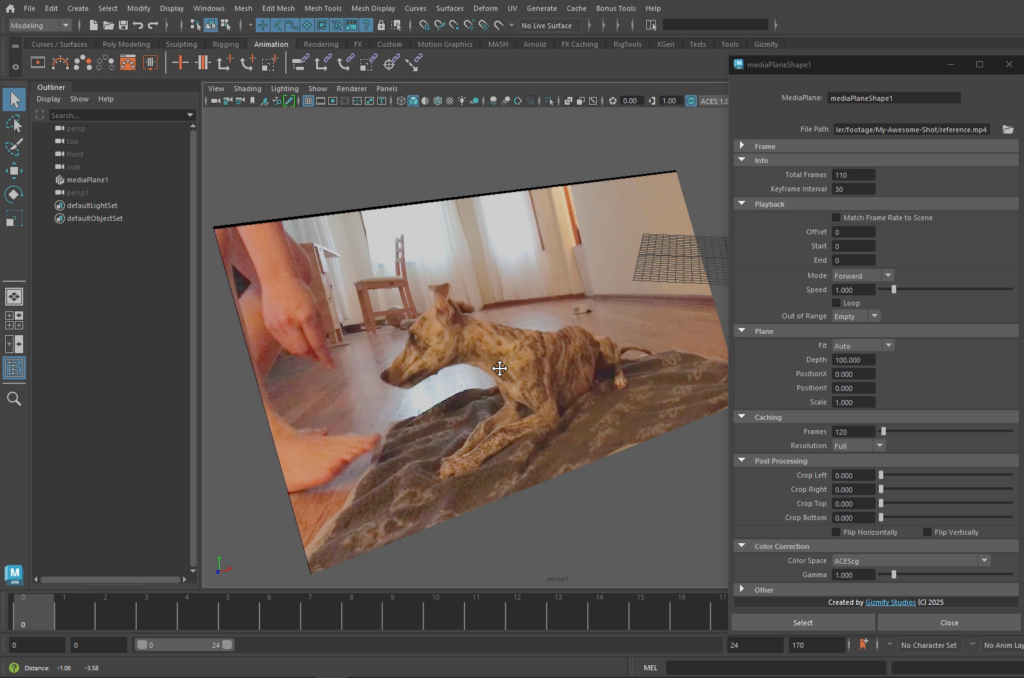This screenshot has height=678, width=1024.
Task: Open the search magnifier icon in sidebar
Action: pyautogui.click(x=14, y=398)
